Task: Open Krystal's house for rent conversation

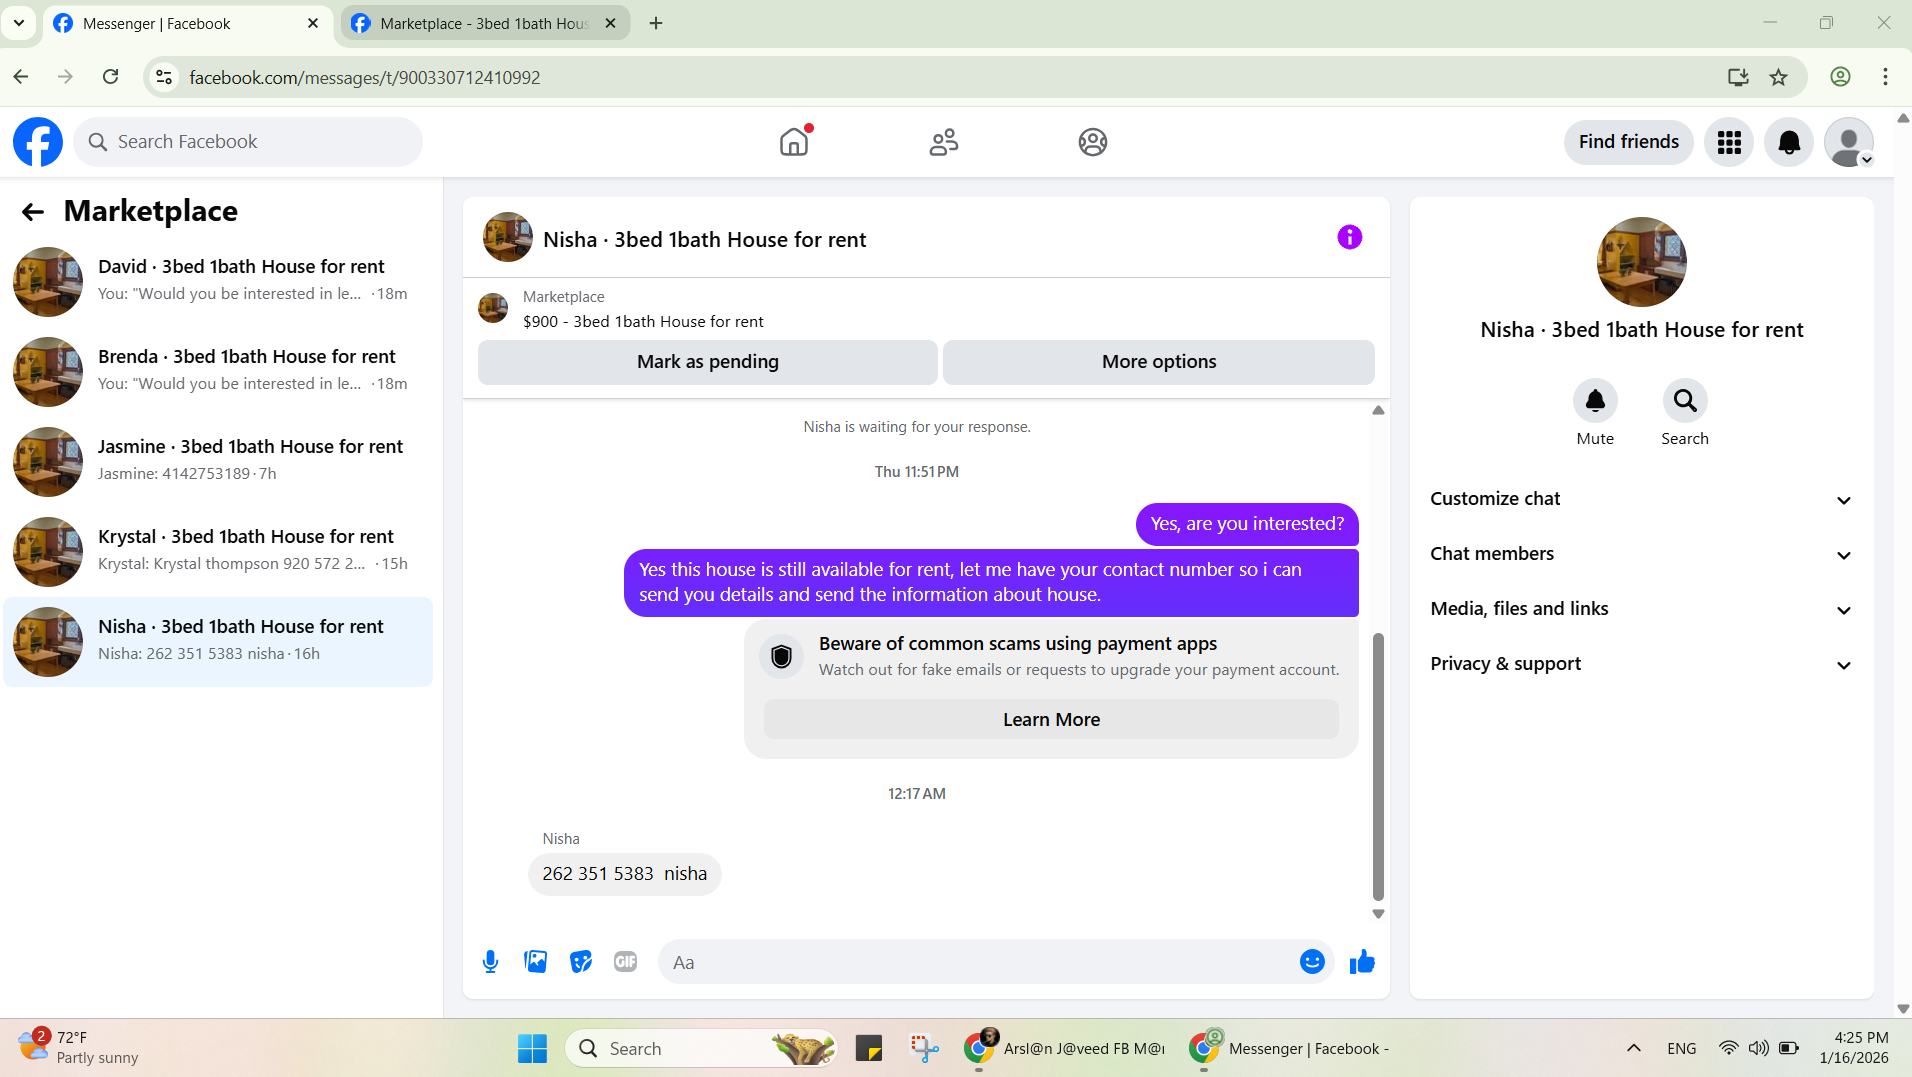Action: (x=218, y=551)
